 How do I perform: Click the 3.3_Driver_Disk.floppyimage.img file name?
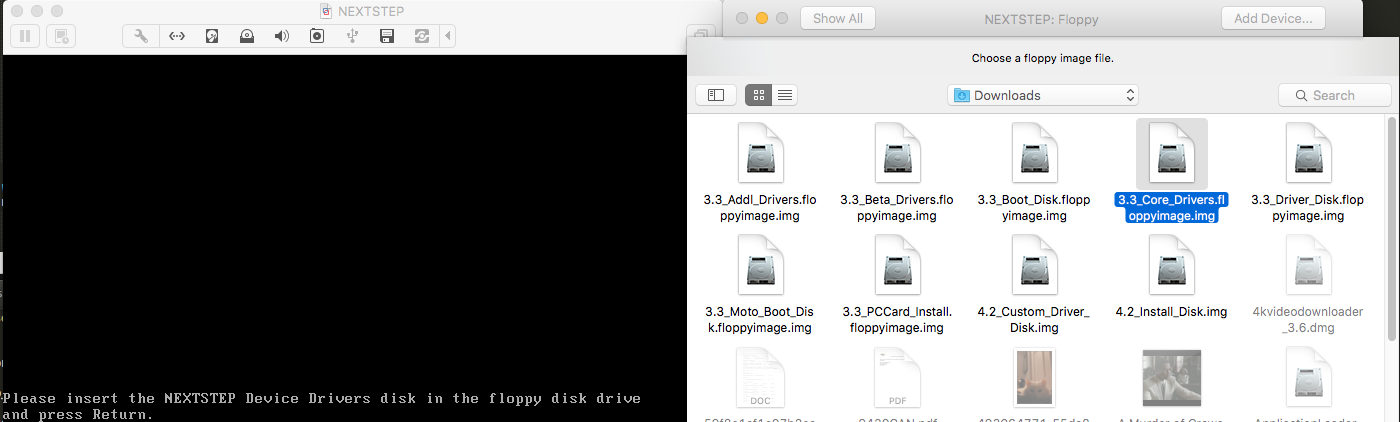point(1309,207)
